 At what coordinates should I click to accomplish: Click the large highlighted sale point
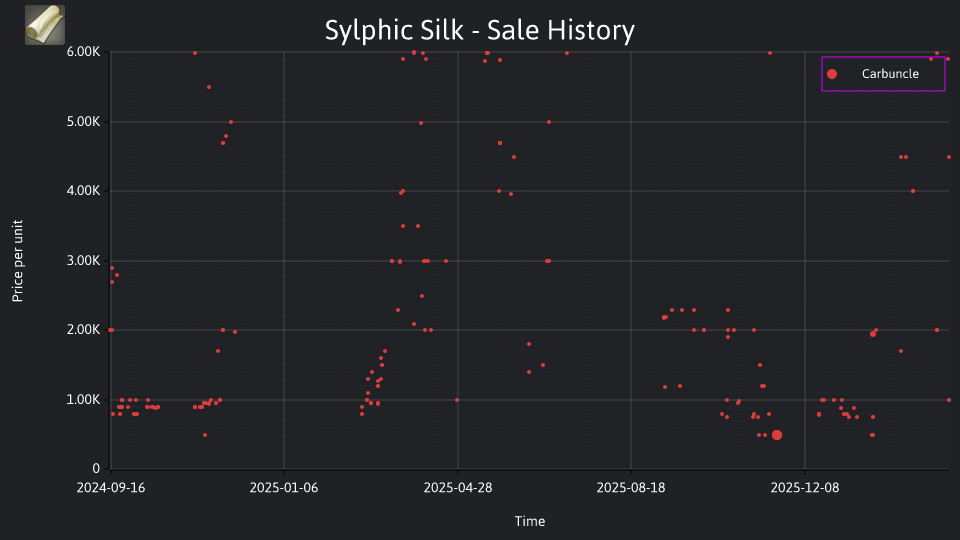(x=777, y=435)
